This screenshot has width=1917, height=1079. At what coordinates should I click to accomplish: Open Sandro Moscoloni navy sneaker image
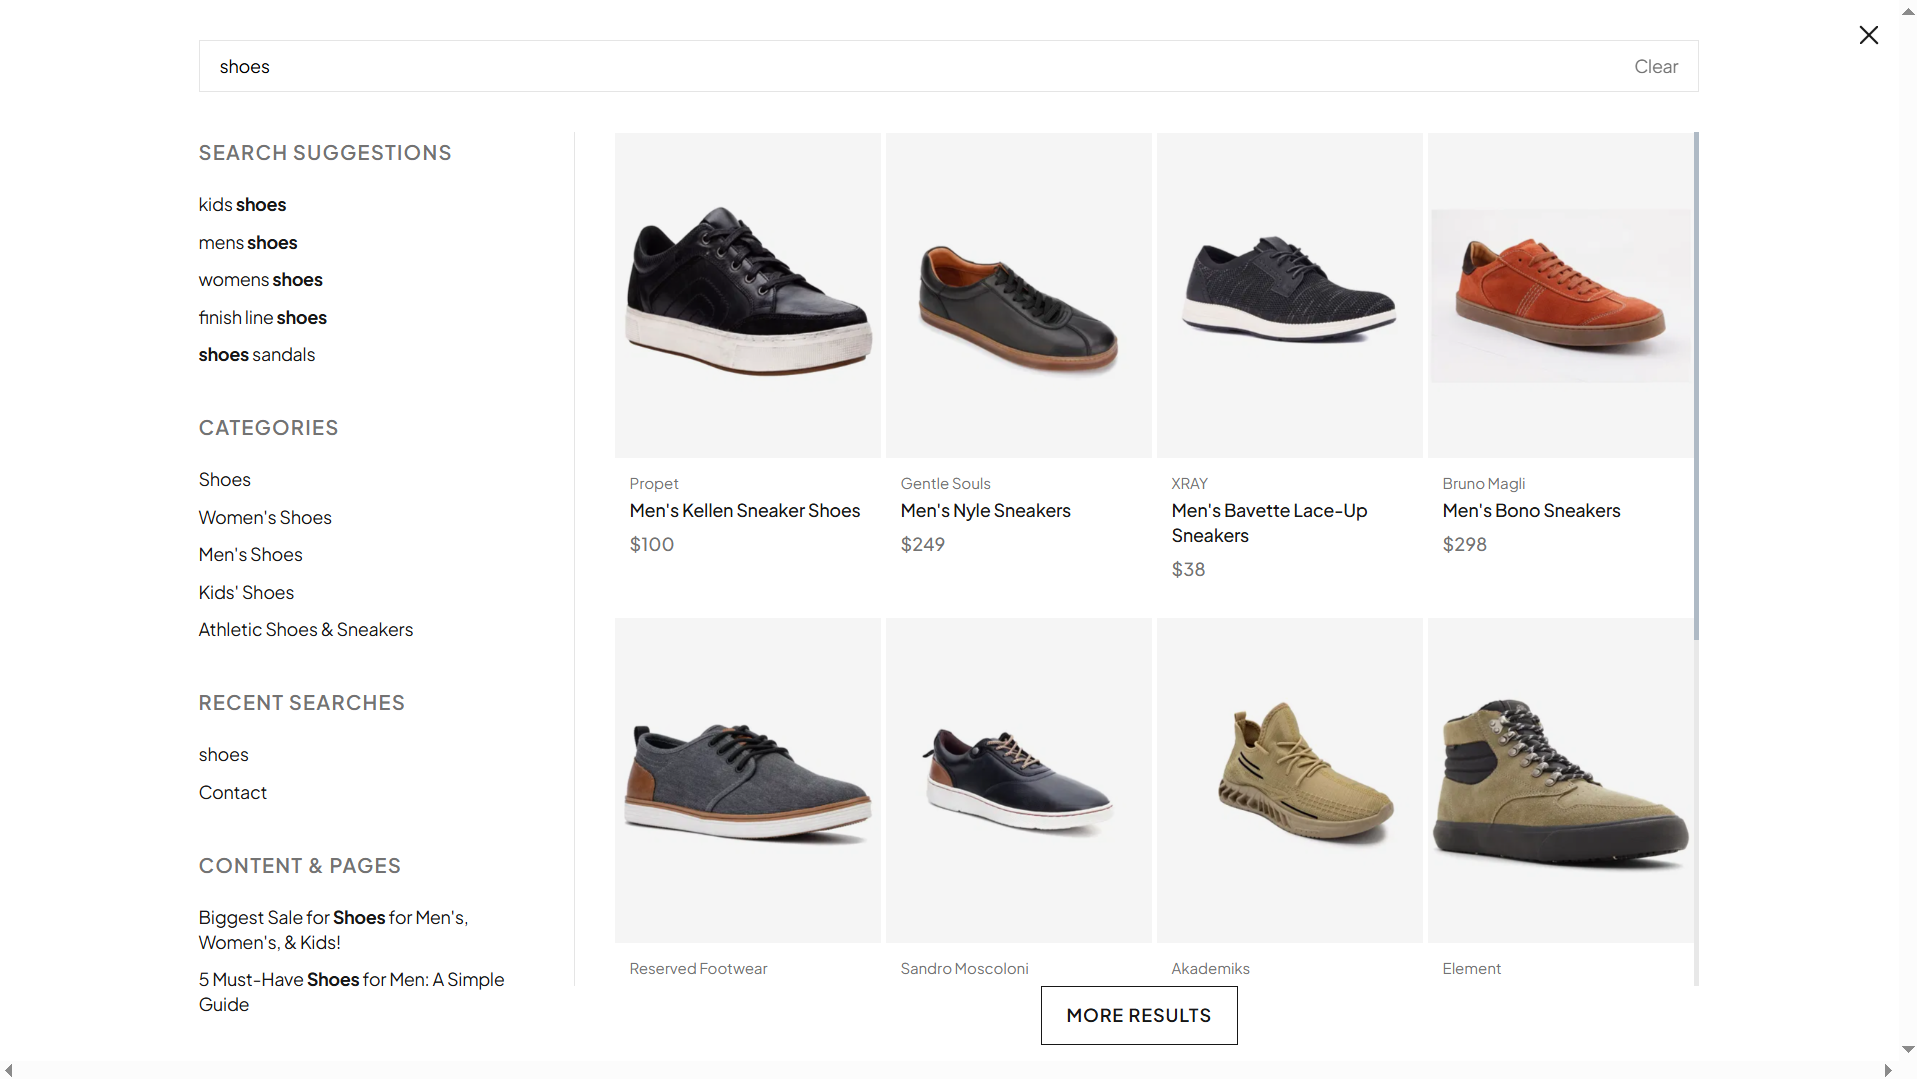point(1018,780)
